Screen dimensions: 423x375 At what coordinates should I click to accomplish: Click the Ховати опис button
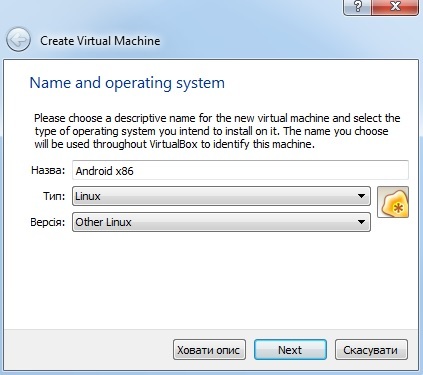tap(209, 350)
